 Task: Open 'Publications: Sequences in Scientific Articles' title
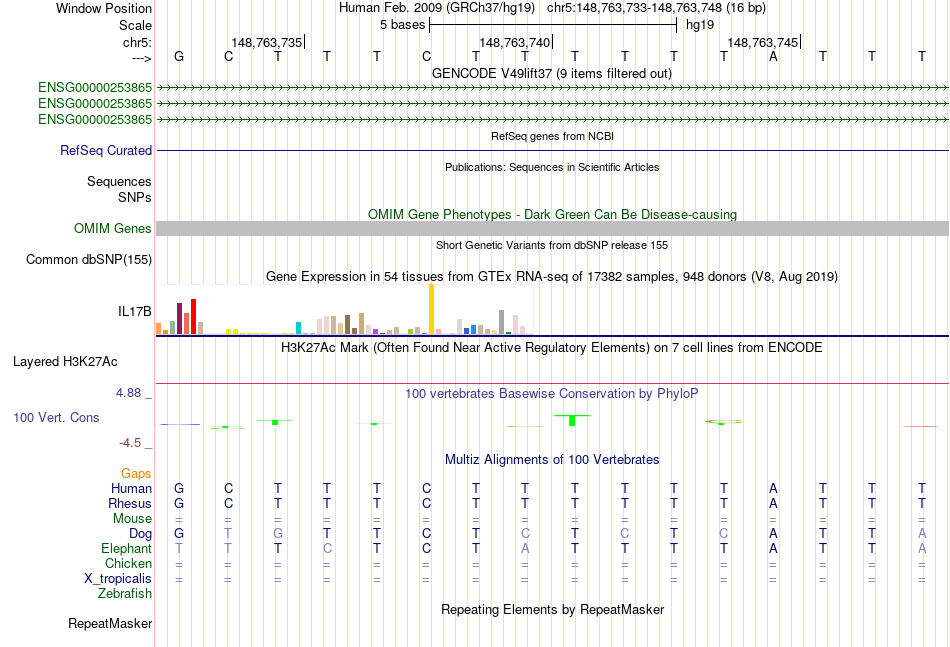click(552, 167)
